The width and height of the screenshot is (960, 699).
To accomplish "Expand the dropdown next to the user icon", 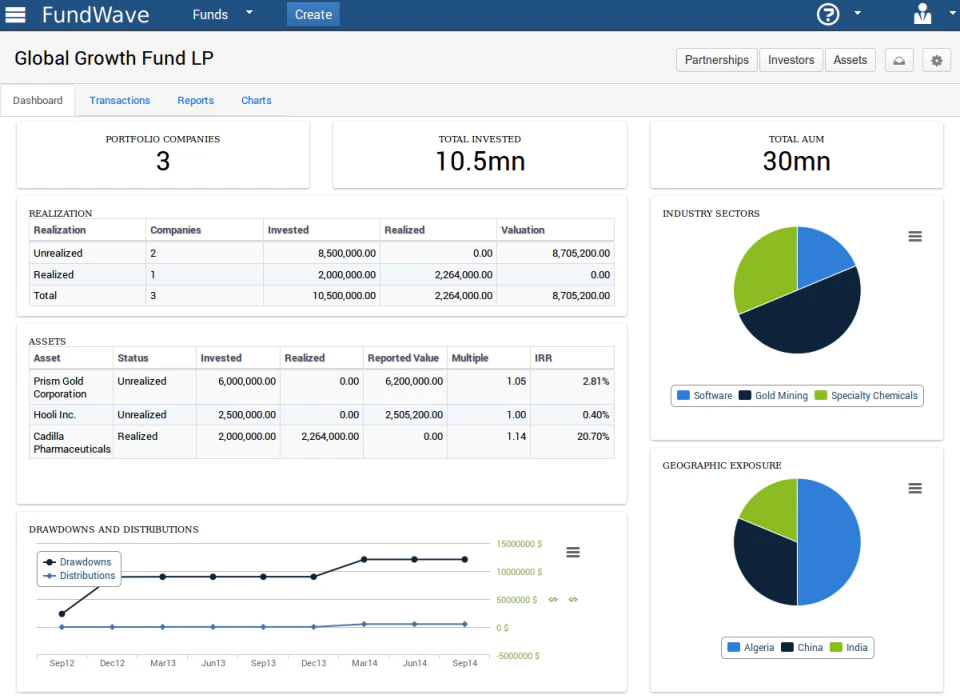I will [952, 13].
